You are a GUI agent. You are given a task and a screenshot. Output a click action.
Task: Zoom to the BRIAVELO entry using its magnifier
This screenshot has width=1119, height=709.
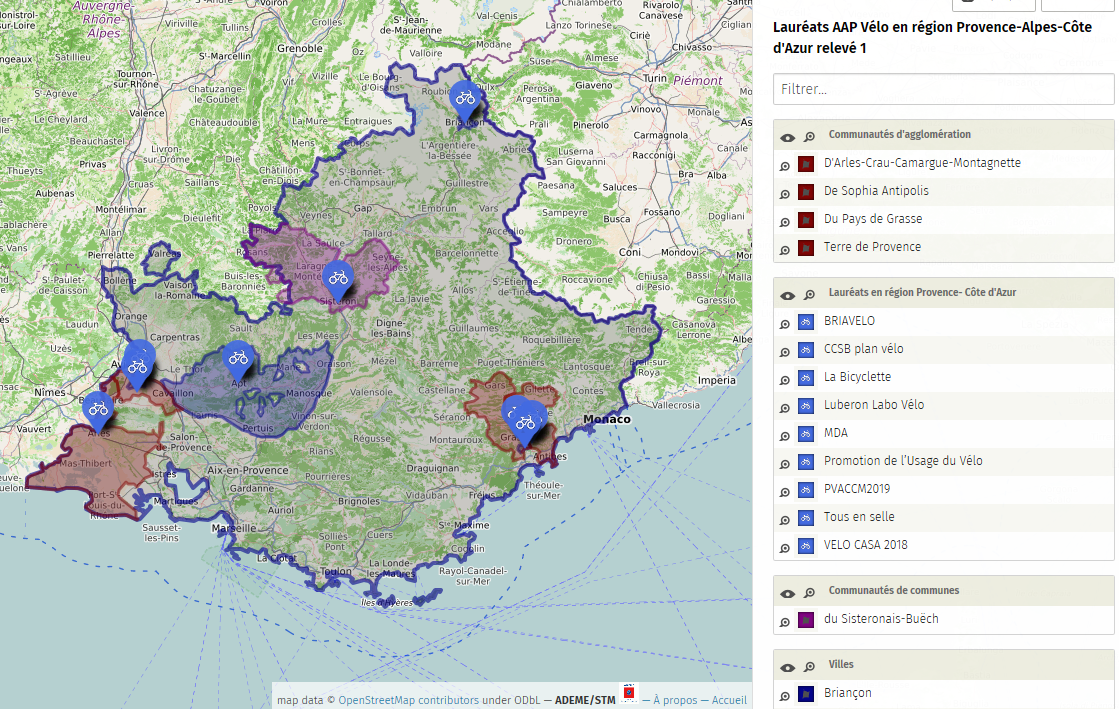[x=785, y=323]
